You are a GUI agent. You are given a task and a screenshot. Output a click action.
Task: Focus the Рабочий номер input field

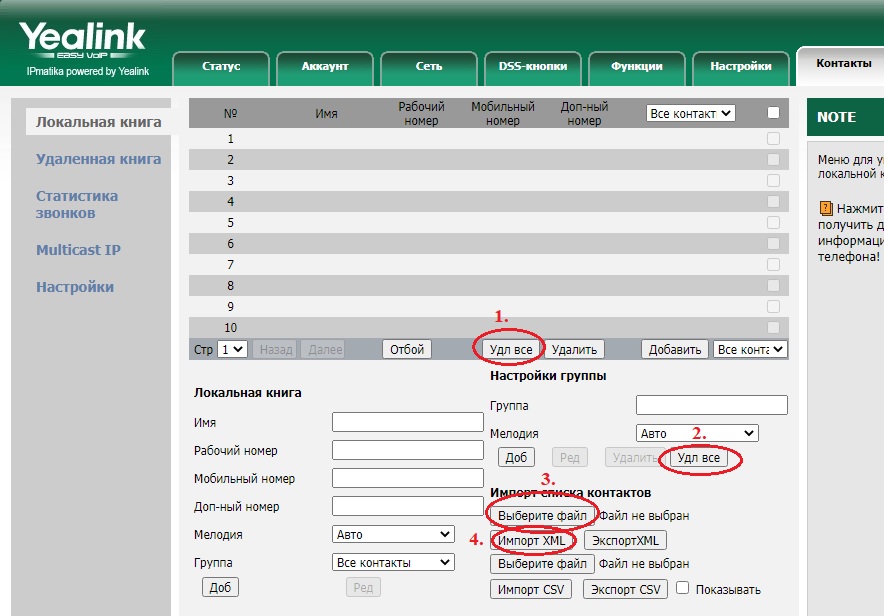tap(407, 450)
